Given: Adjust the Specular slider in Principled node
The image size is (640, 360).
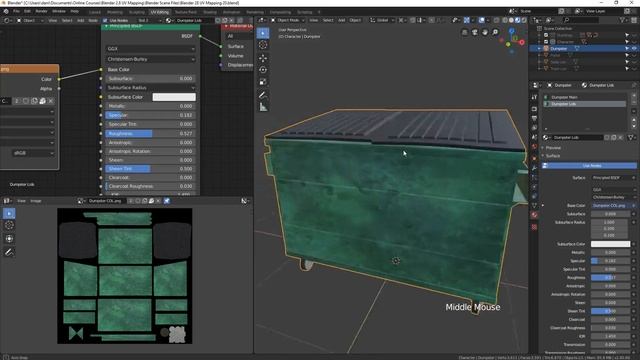Looking at the screenshot, I should pos(151,115).
